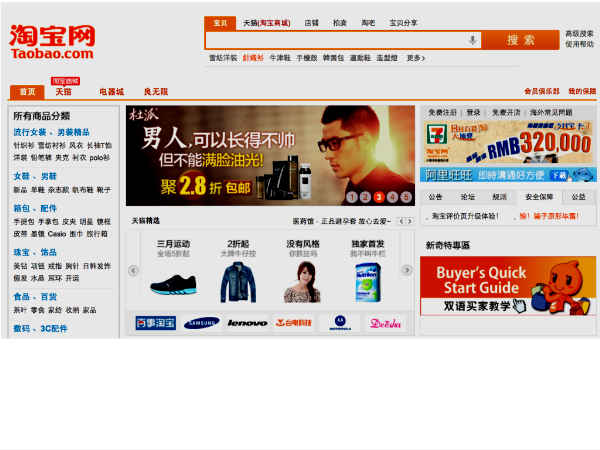The height and width of the screenshot is (450, 600).
Task: Open the Nutrilon milk powder product image
Action: pos(368,282)
